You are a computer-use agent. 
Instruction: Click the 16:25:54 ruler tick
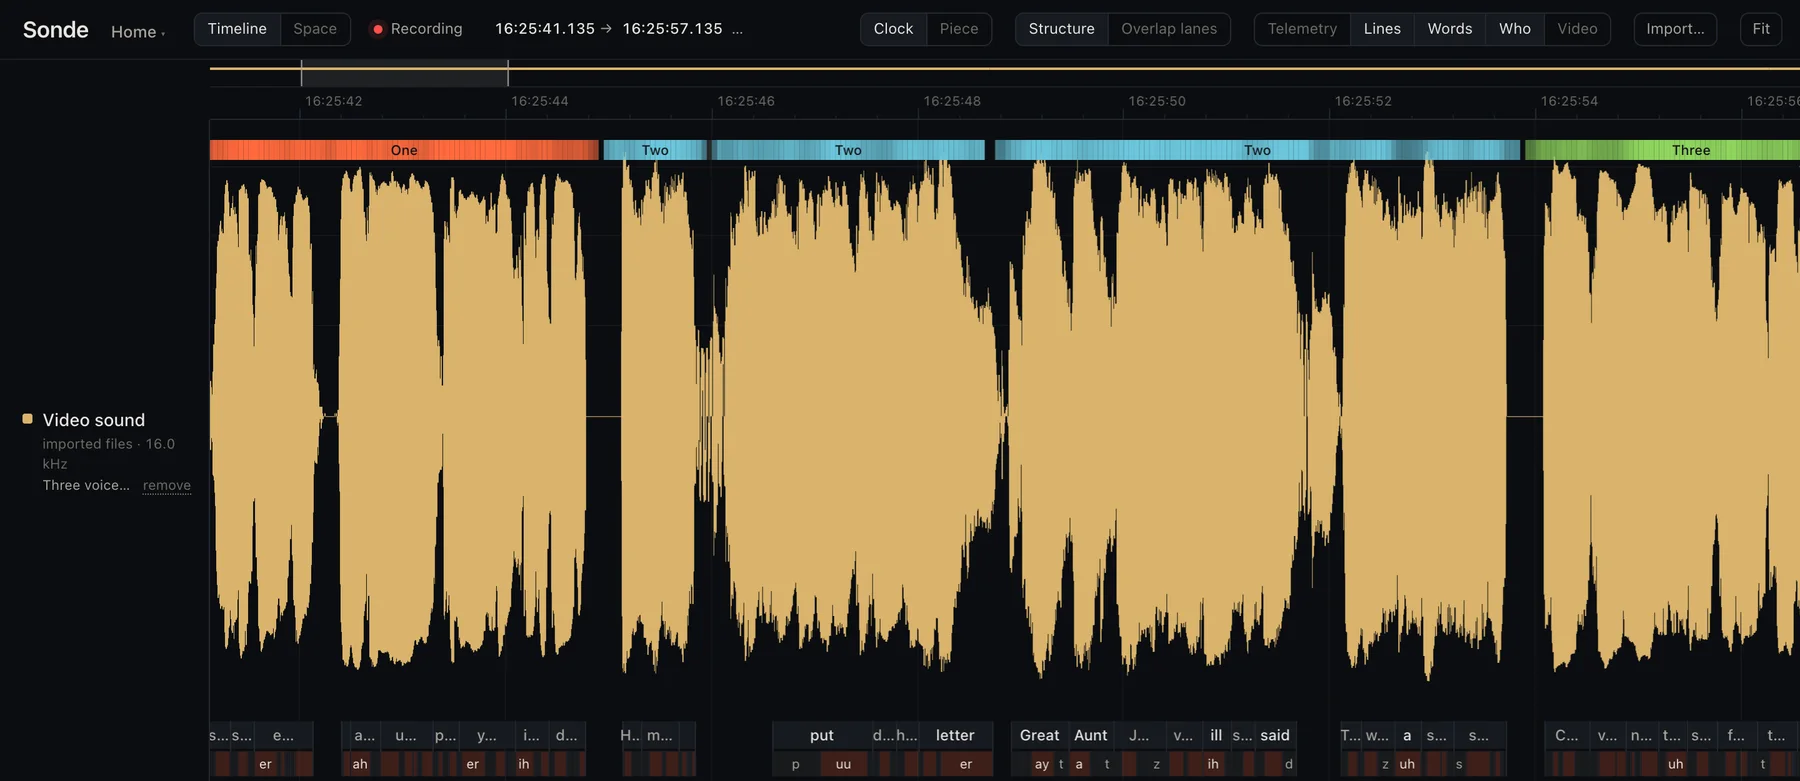point(1569,101)
